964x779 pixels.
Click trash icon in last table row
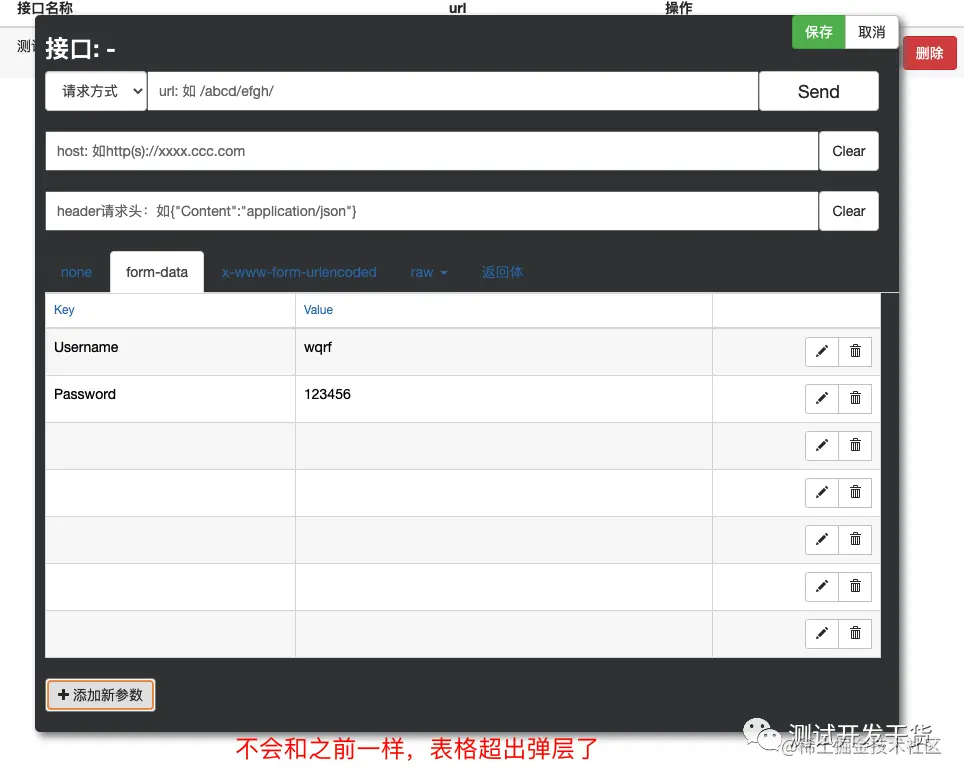coord(855,633)
